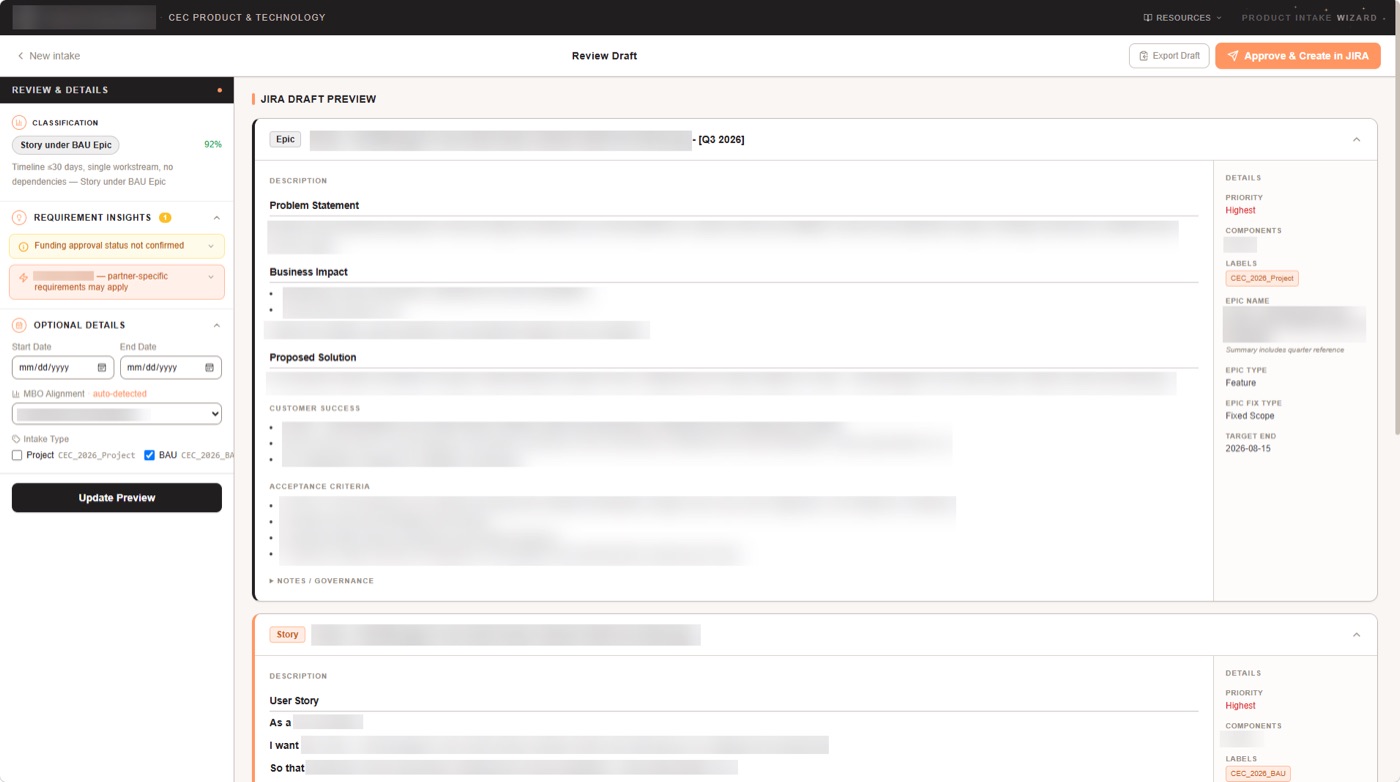
Task: Click the clipboard icon on Export Draft
Action: 1144,56
